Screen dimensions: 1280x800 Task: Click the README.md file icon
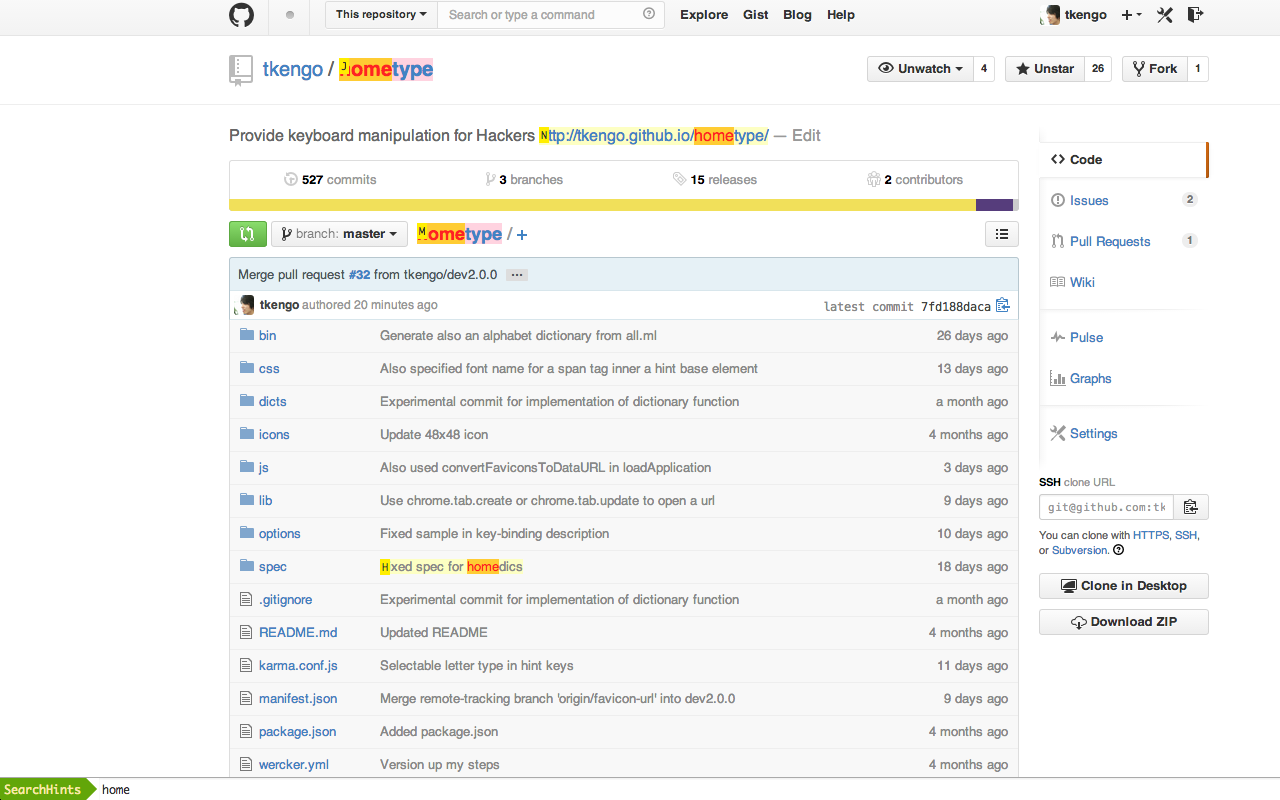click(x=246, y=632)
